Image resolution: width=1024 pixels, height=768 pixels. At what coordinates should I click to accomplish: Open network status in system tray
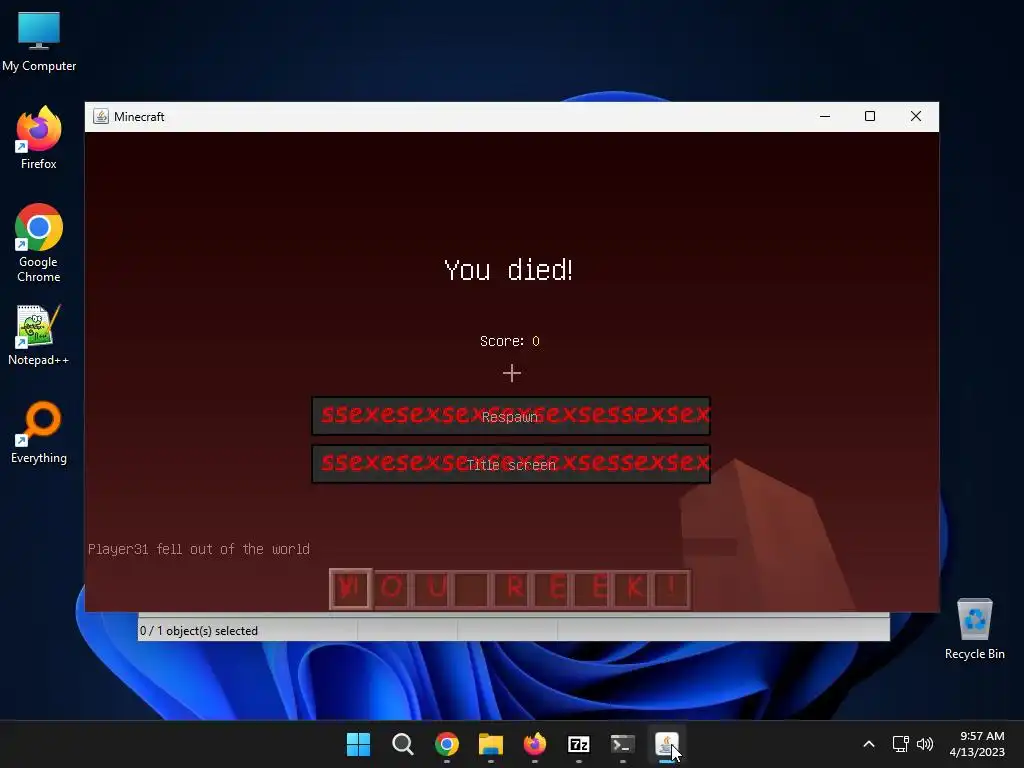coord(901,744)
